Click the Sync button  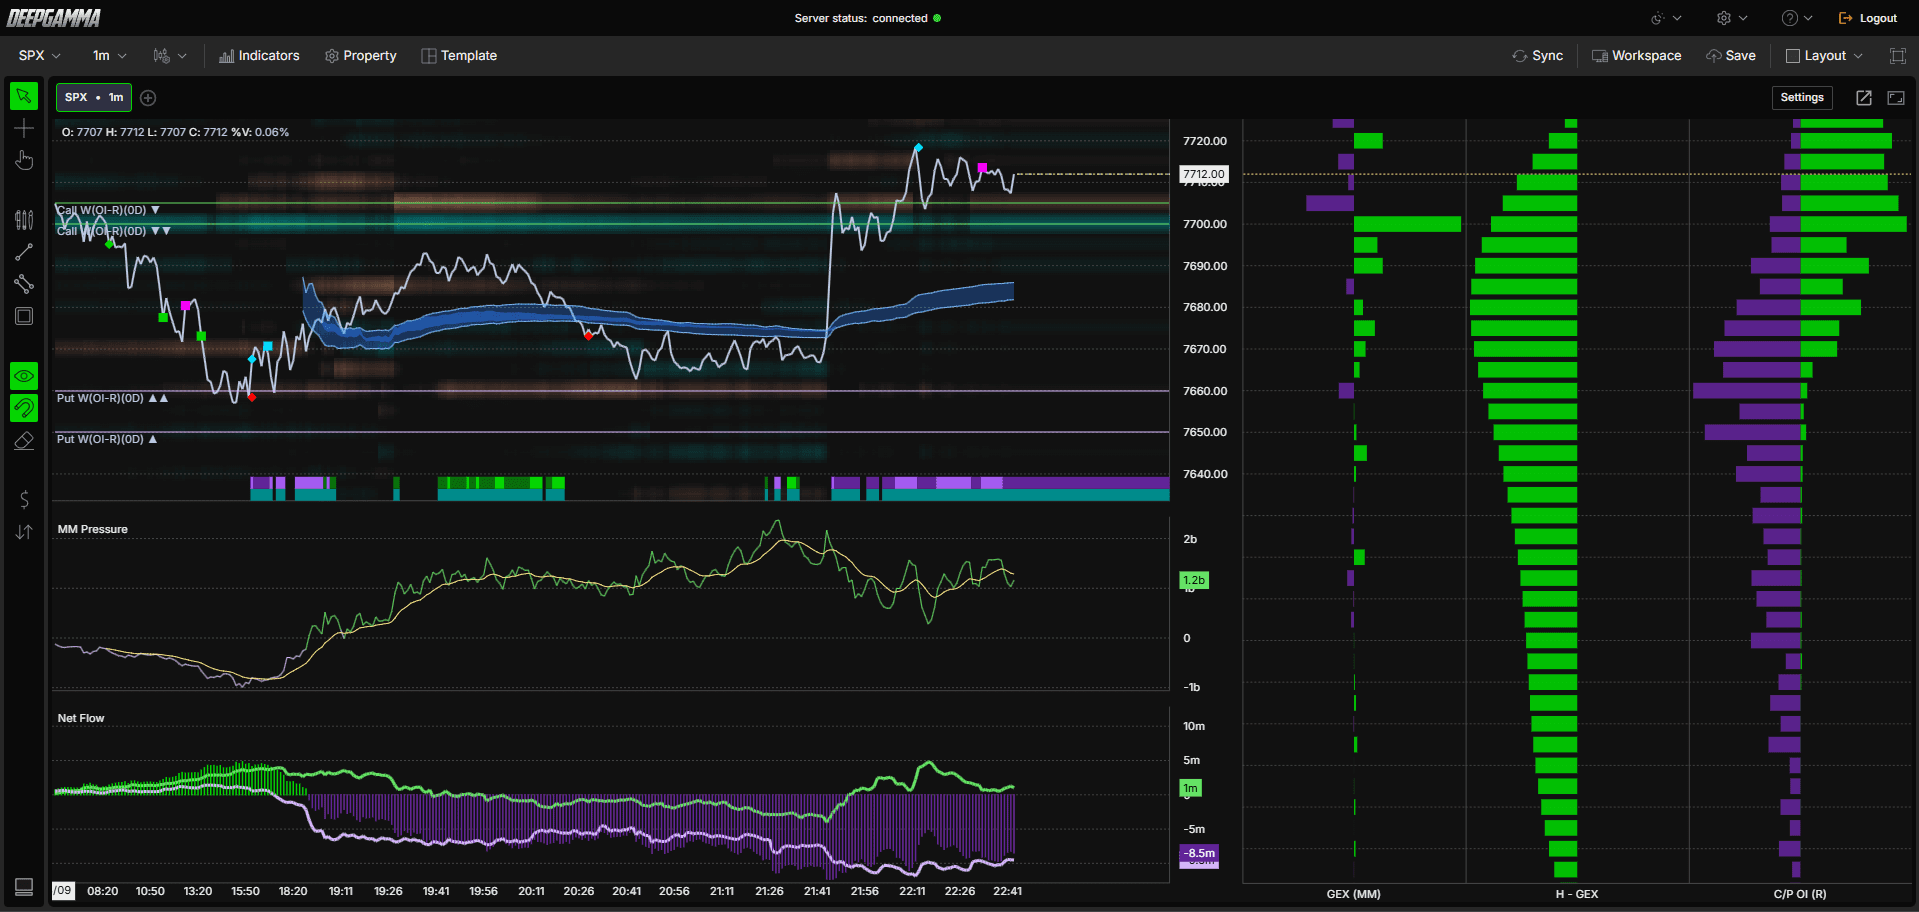pos(1538,56)
